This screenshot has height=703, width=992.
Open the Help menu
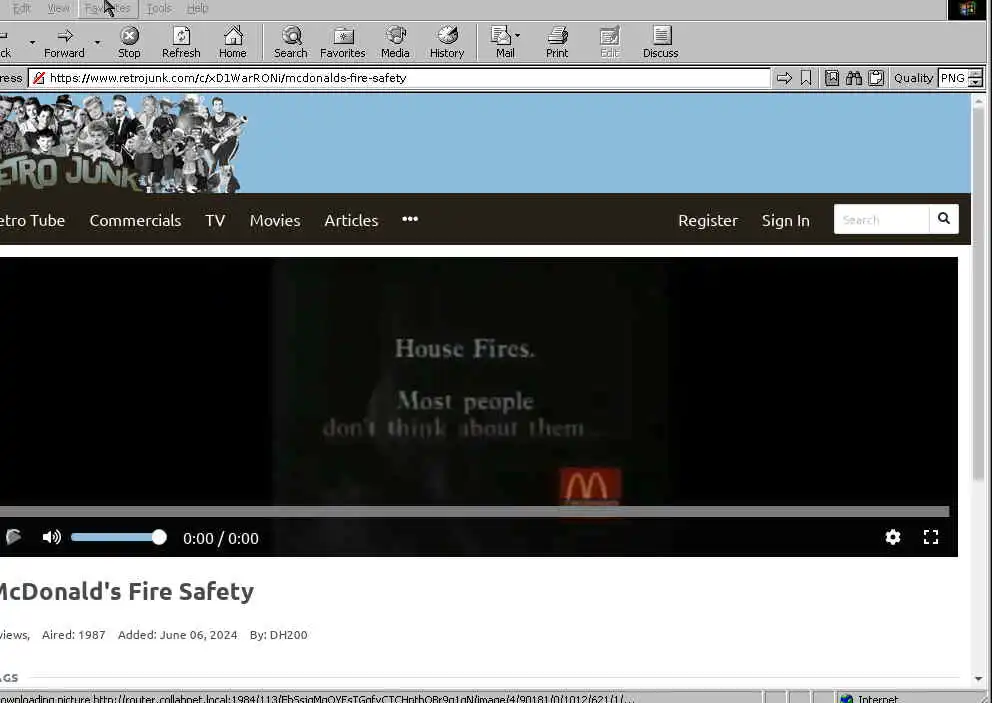pyautogui.click(x=197, y=8)
